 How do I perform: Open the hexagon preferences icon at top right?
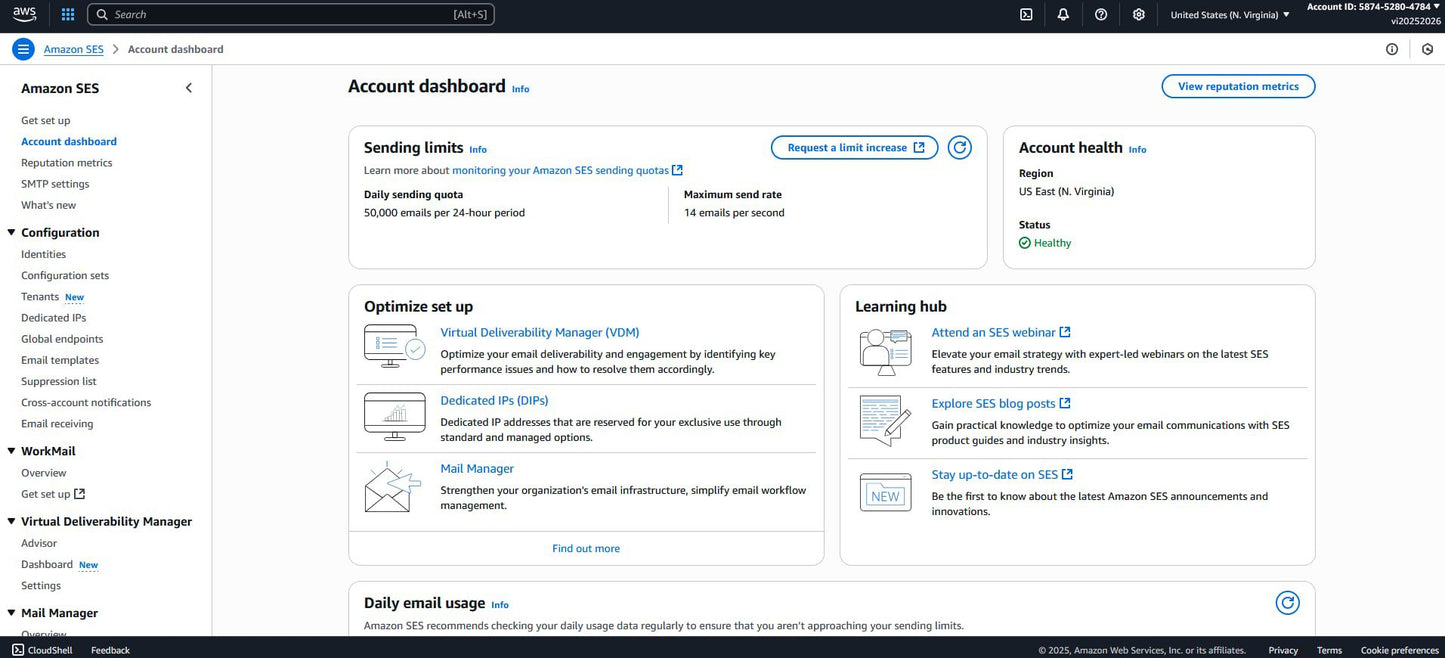pos(1428,49)
